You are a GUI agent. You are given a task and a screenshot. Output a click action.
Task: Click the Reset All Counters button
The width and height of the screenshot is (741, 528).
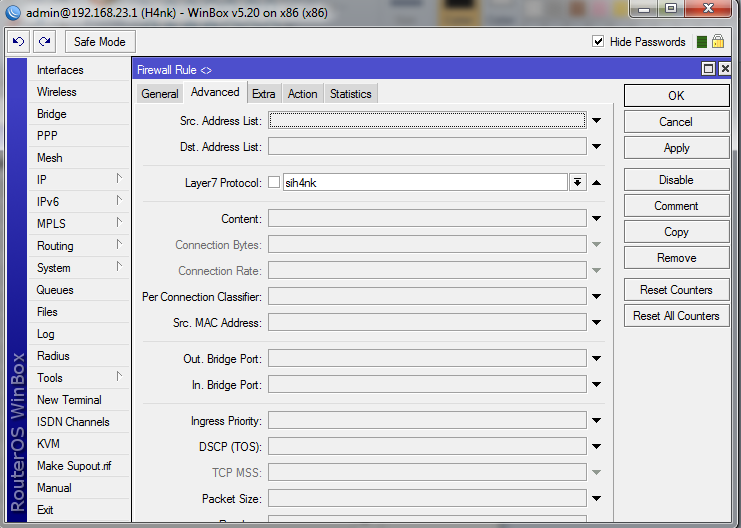tap(676, 315)
